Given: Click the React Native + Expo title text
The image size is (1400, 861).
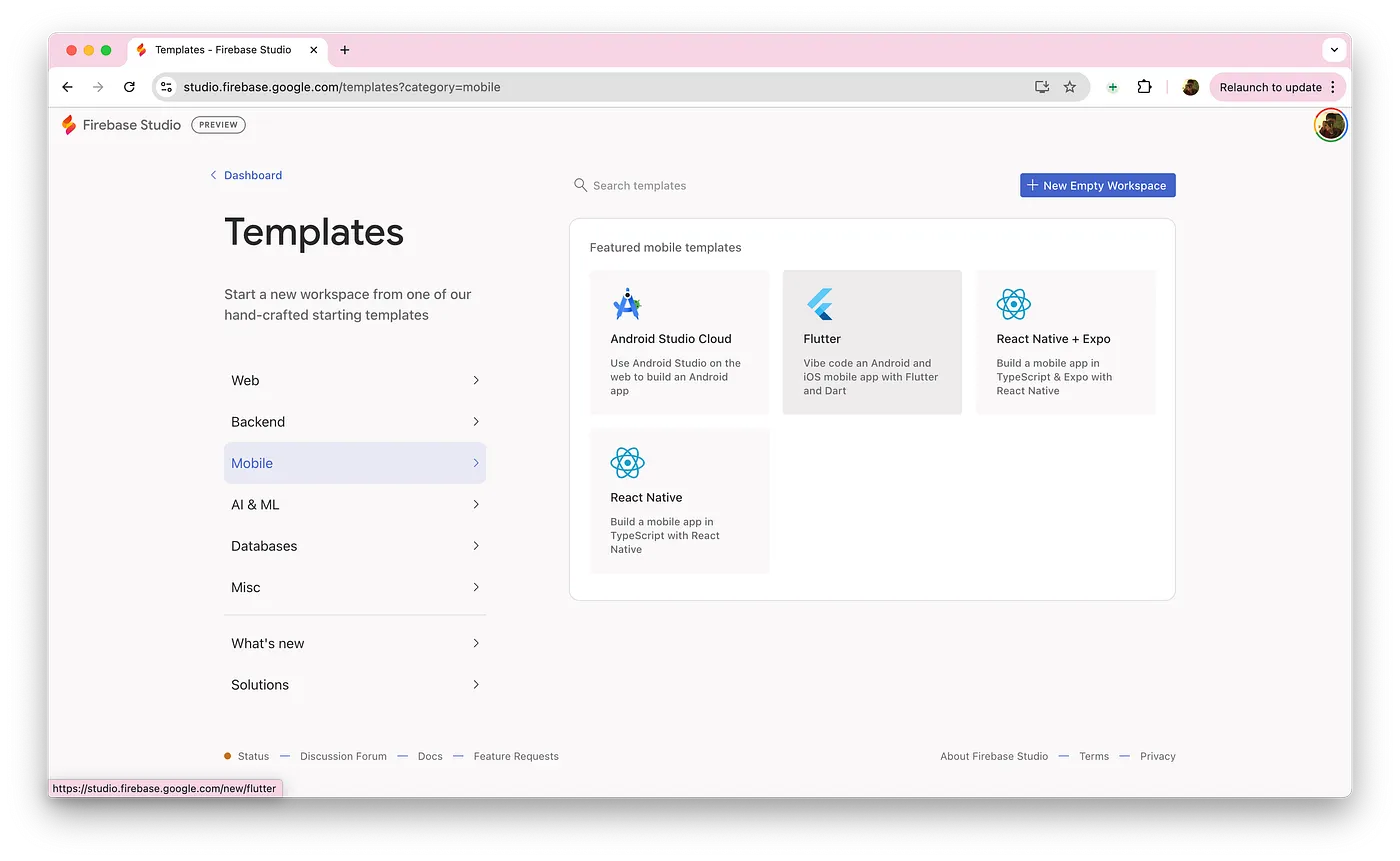Looking at the screenshot, I should click(1053, 339).
